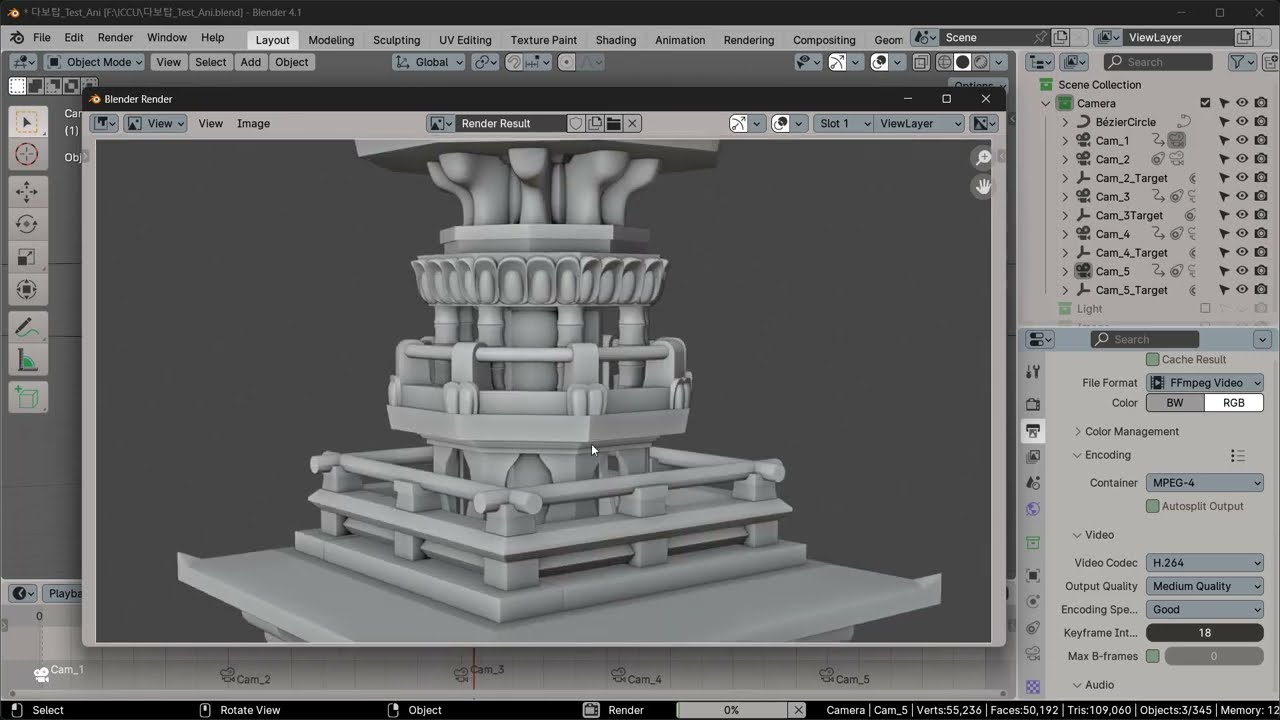Open the Output Quality dropdown
The image size is (1280, 720).
(x=1204, y=586)
